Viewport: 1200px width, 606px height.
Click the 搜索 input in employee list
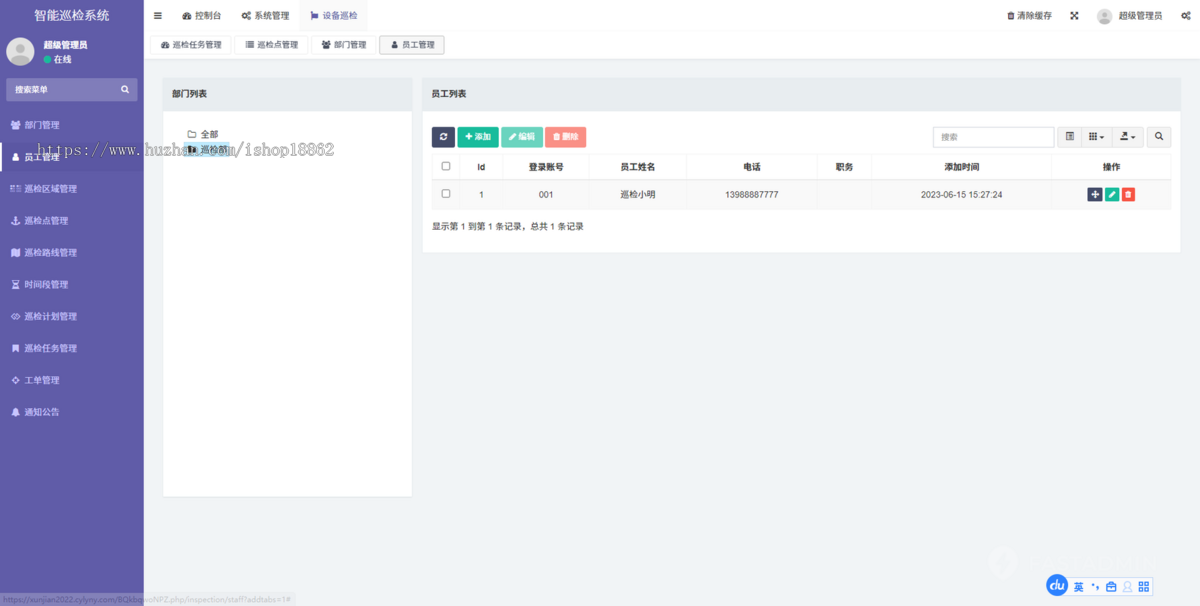(993, 137)
